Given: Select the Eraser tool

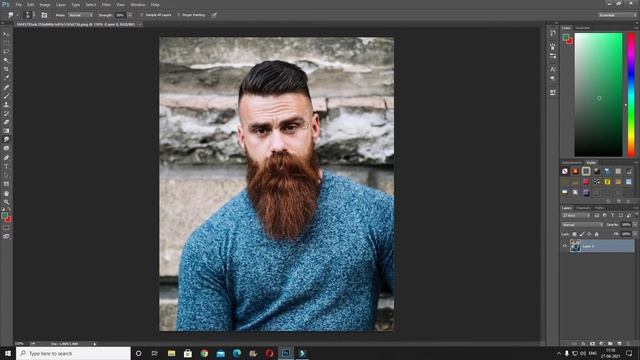Looking at the screenshot, I should click(6, 122).
